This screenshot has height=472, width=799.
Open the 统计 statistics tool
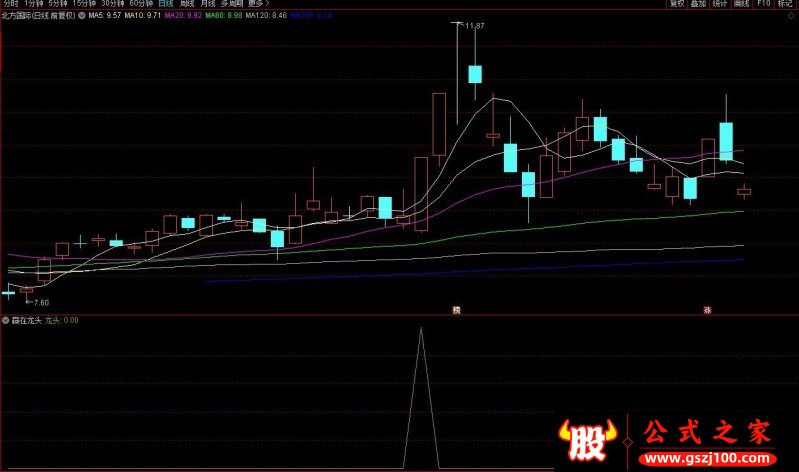(x=722, y=4)
